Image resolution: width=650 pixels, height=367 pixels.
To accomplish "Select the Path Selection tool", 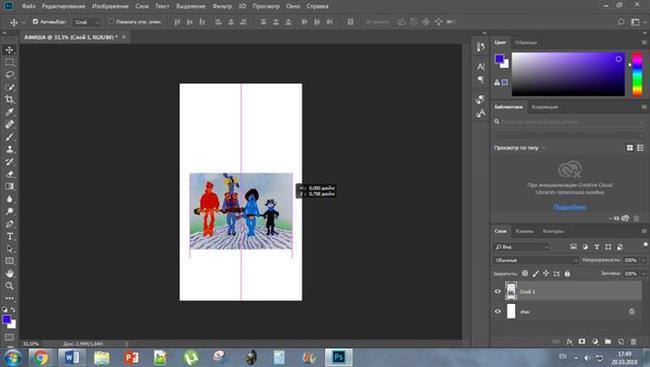I will [9, 249].
